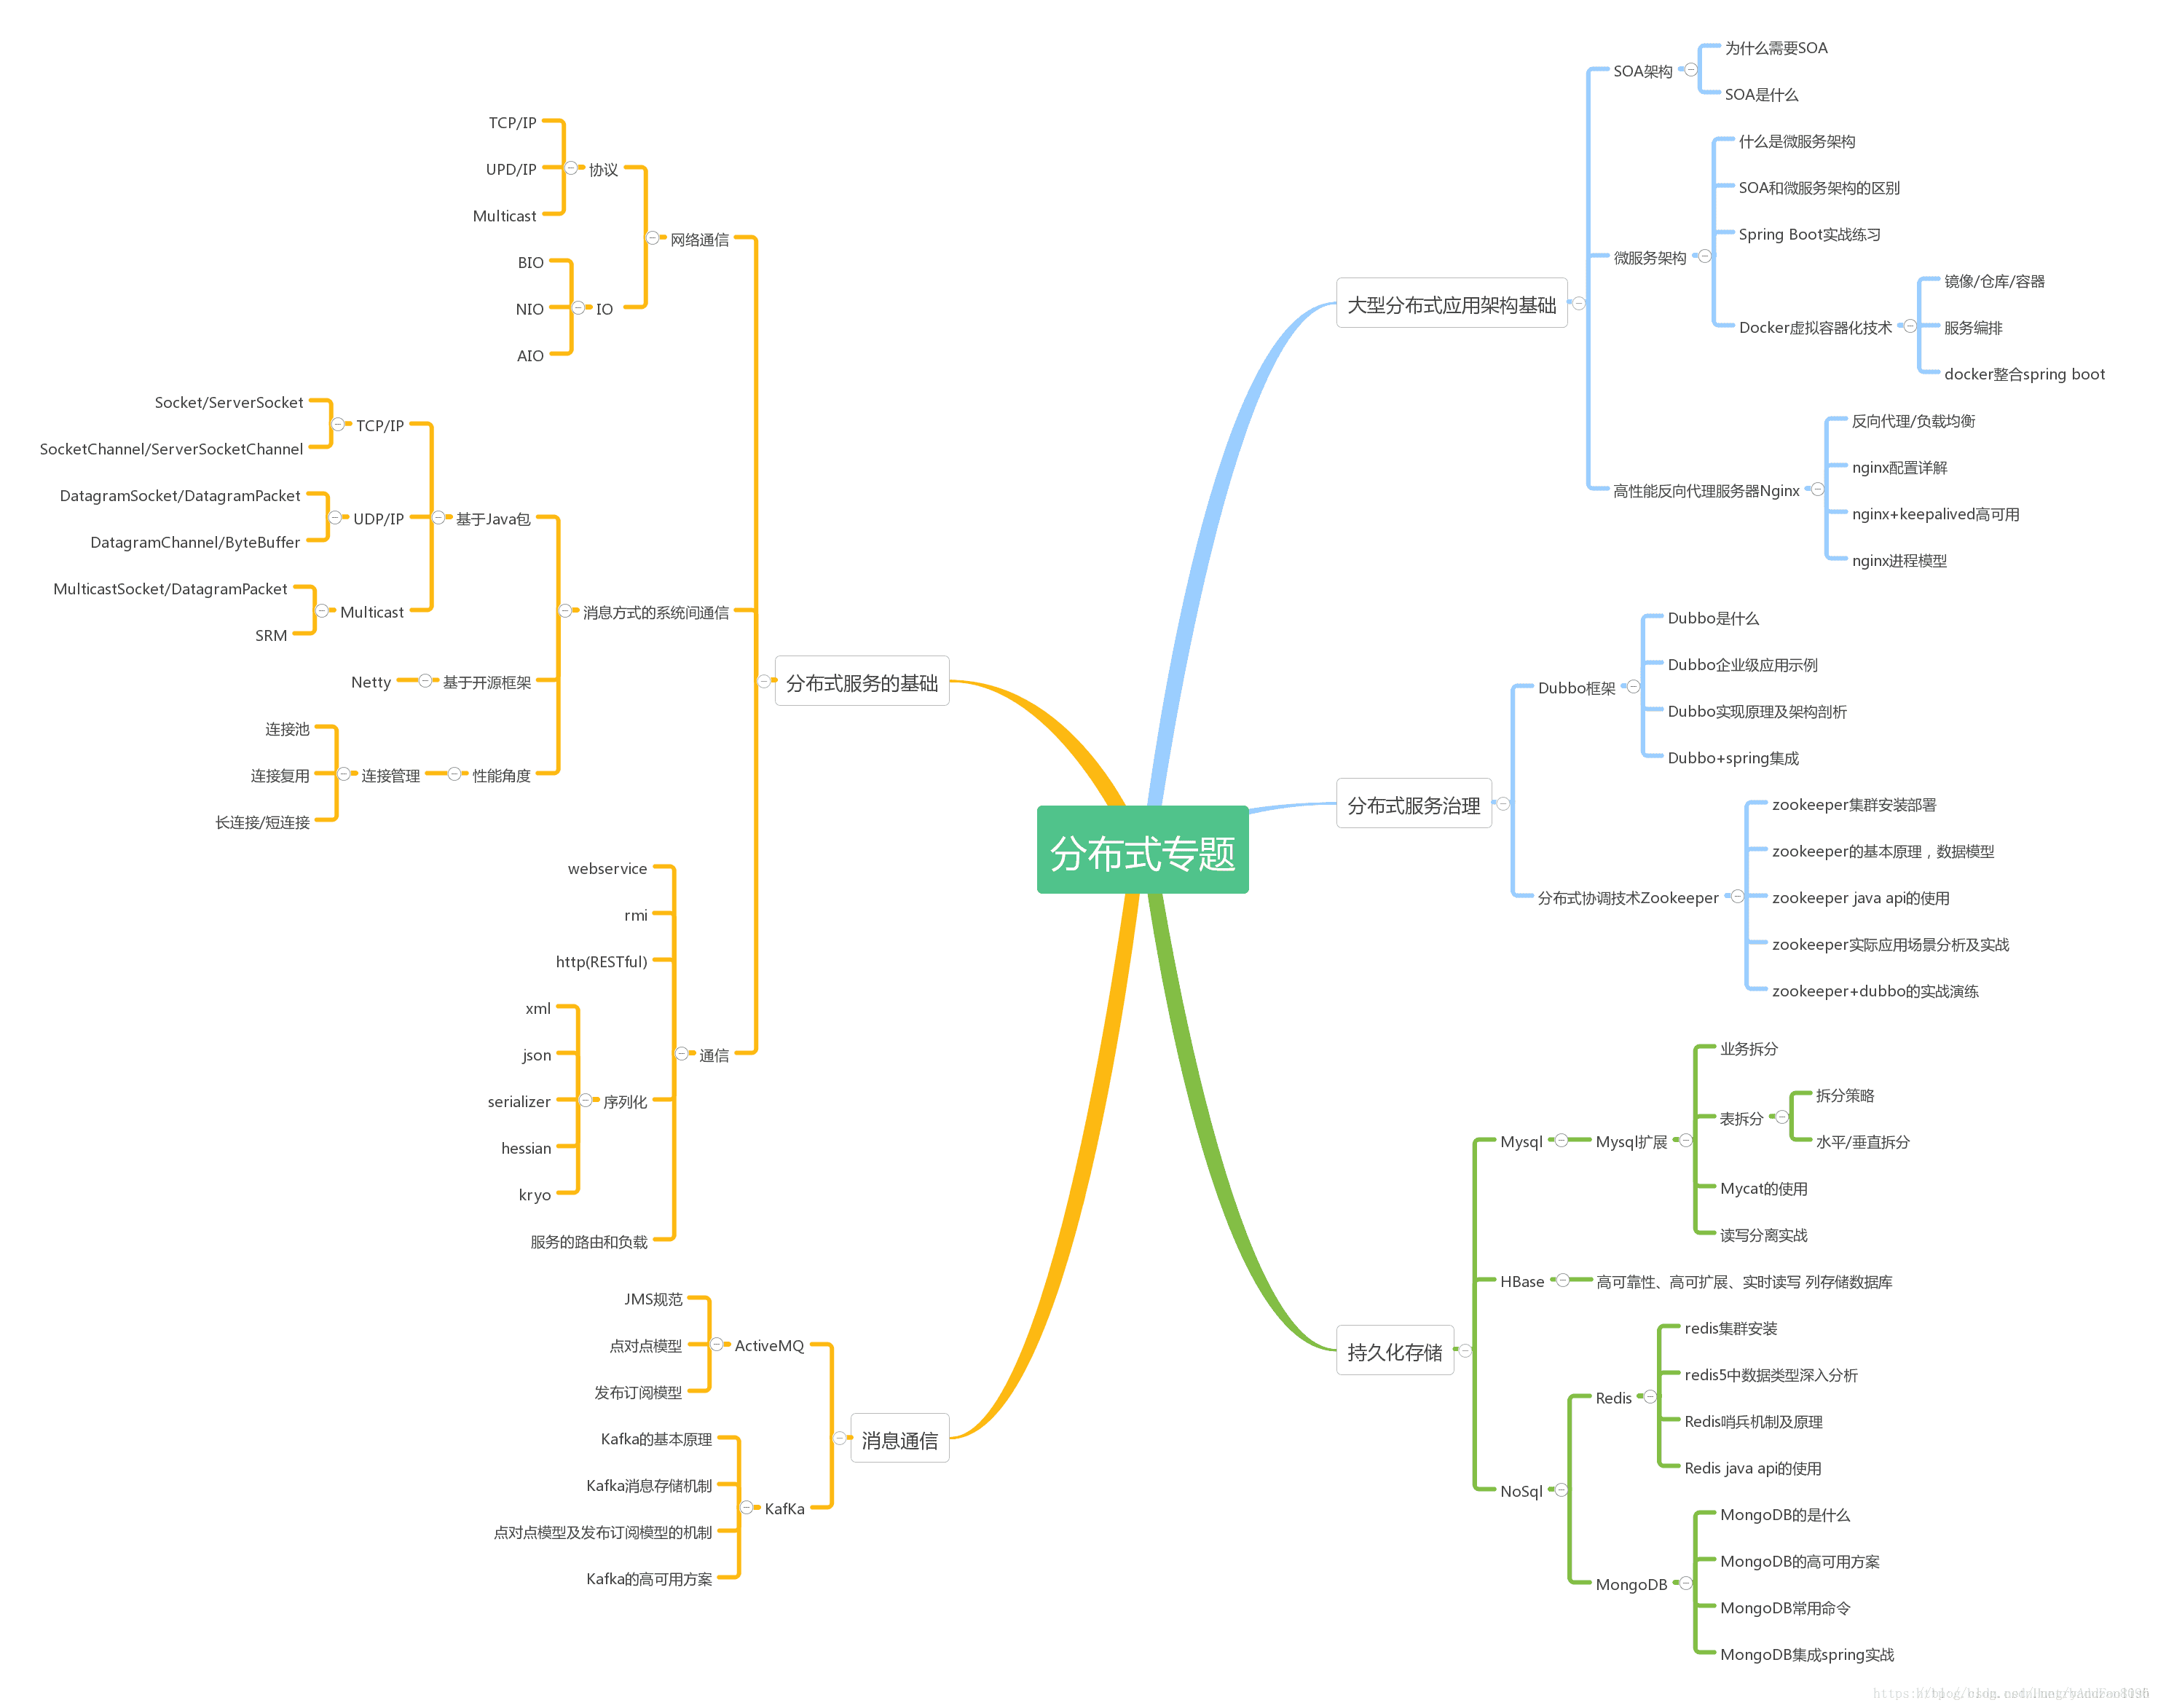
Task: Collapse the 基于开源框架 node toggle
Action: point(425,681)
